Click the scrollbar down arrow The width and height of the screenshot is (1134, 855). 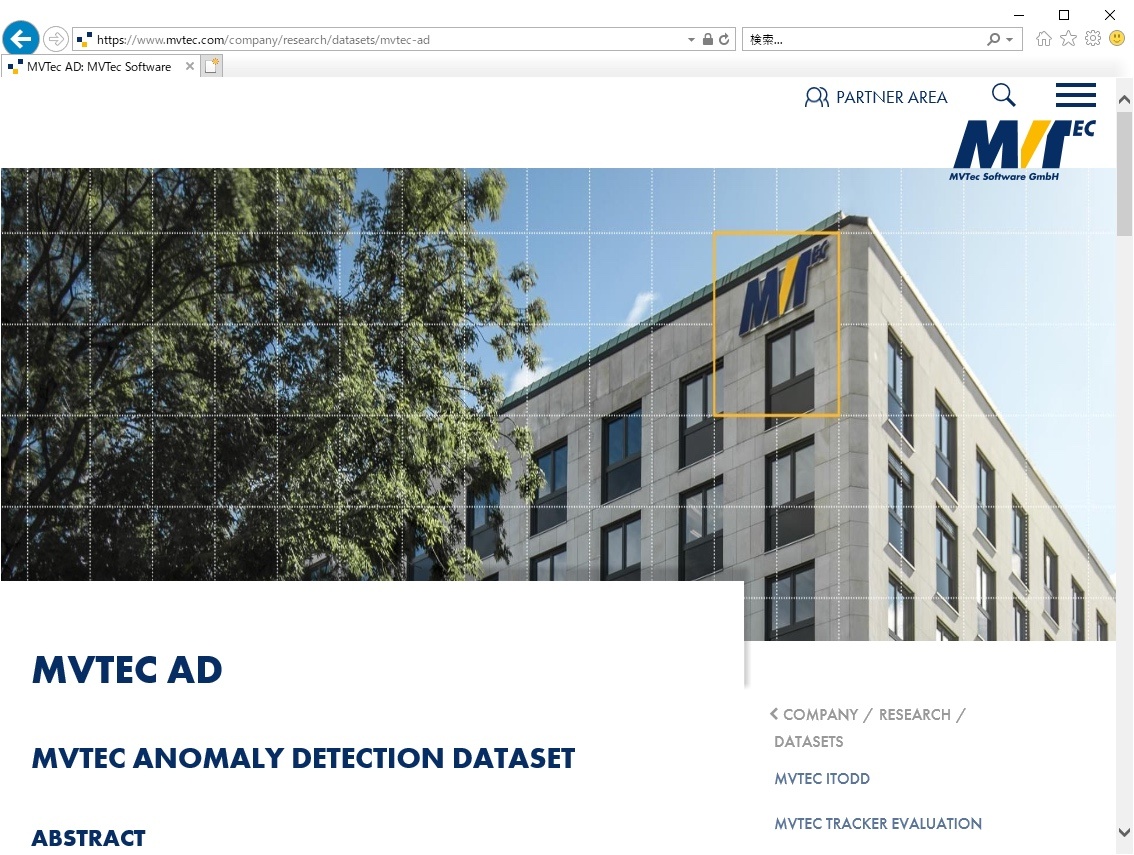click(1124, 832)
